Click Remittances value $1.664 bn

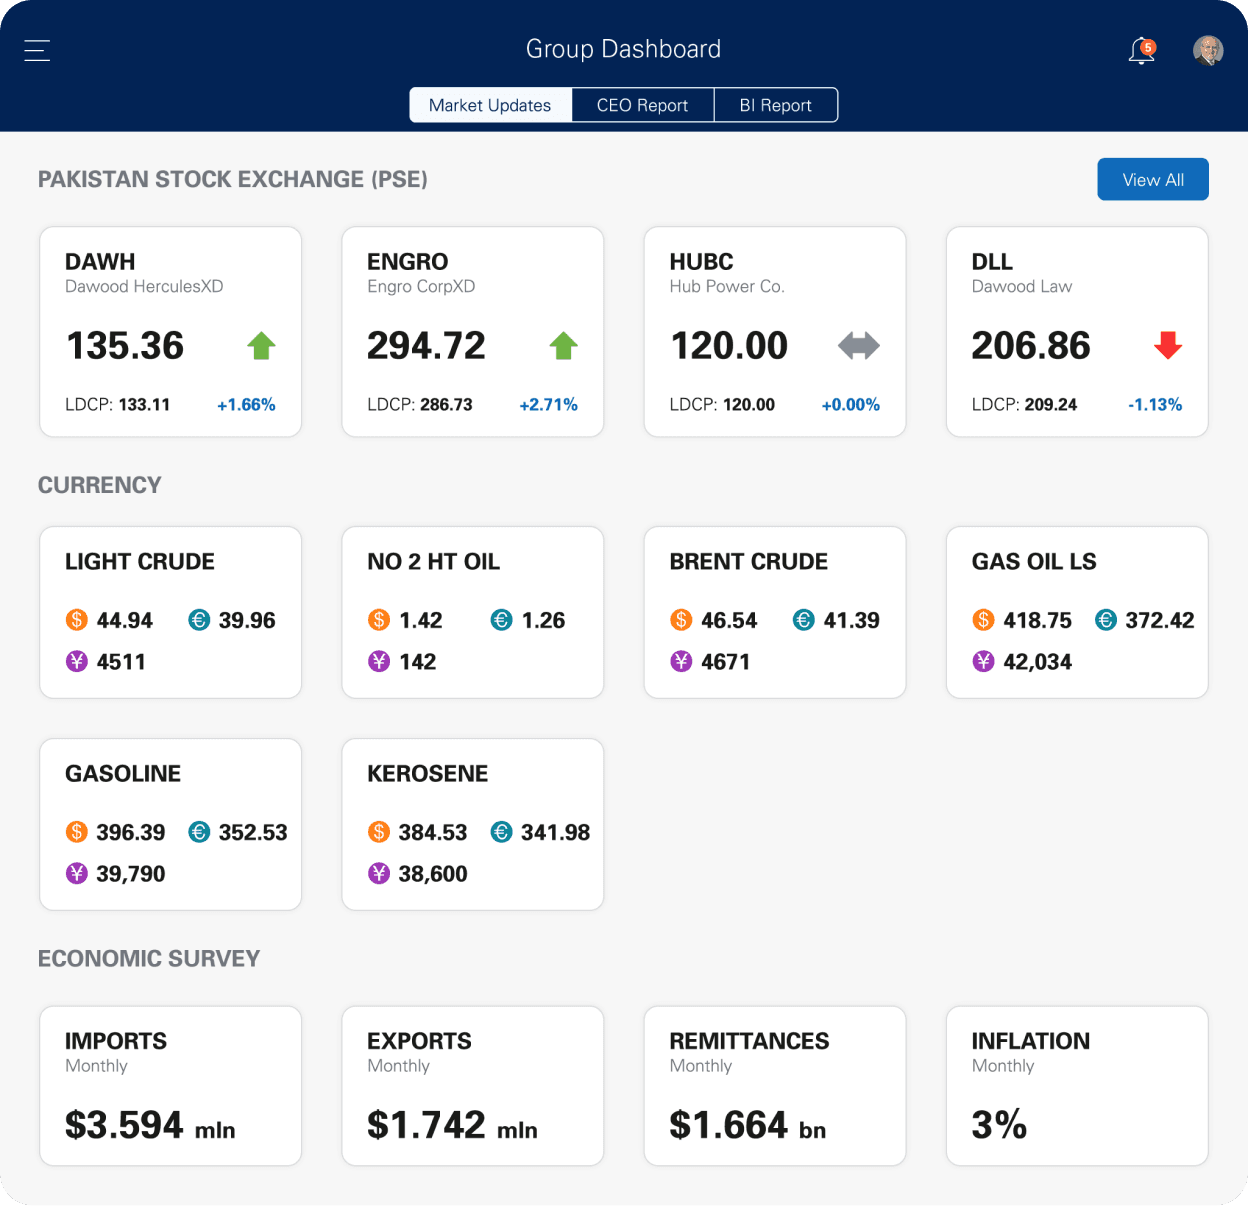(x=748, y=1126)
